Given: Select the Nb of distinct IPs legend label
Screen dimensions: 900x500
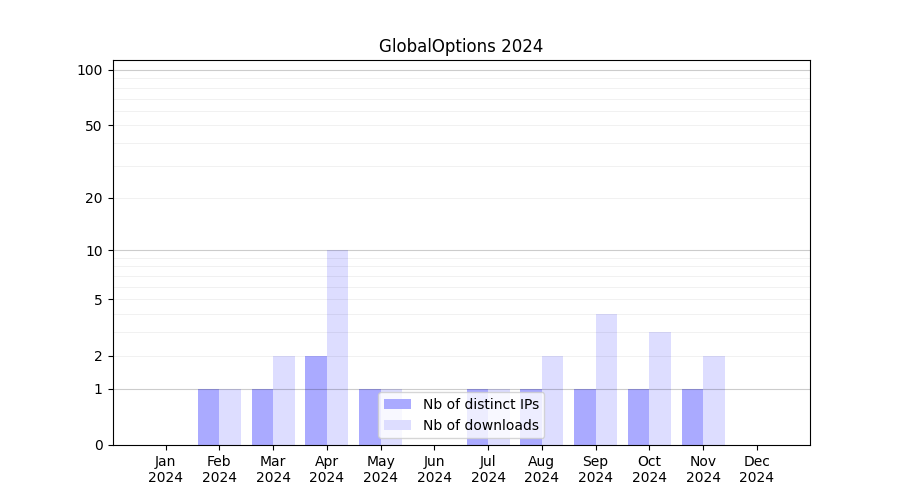Looking at the screenshot, I should coord(480,404).
